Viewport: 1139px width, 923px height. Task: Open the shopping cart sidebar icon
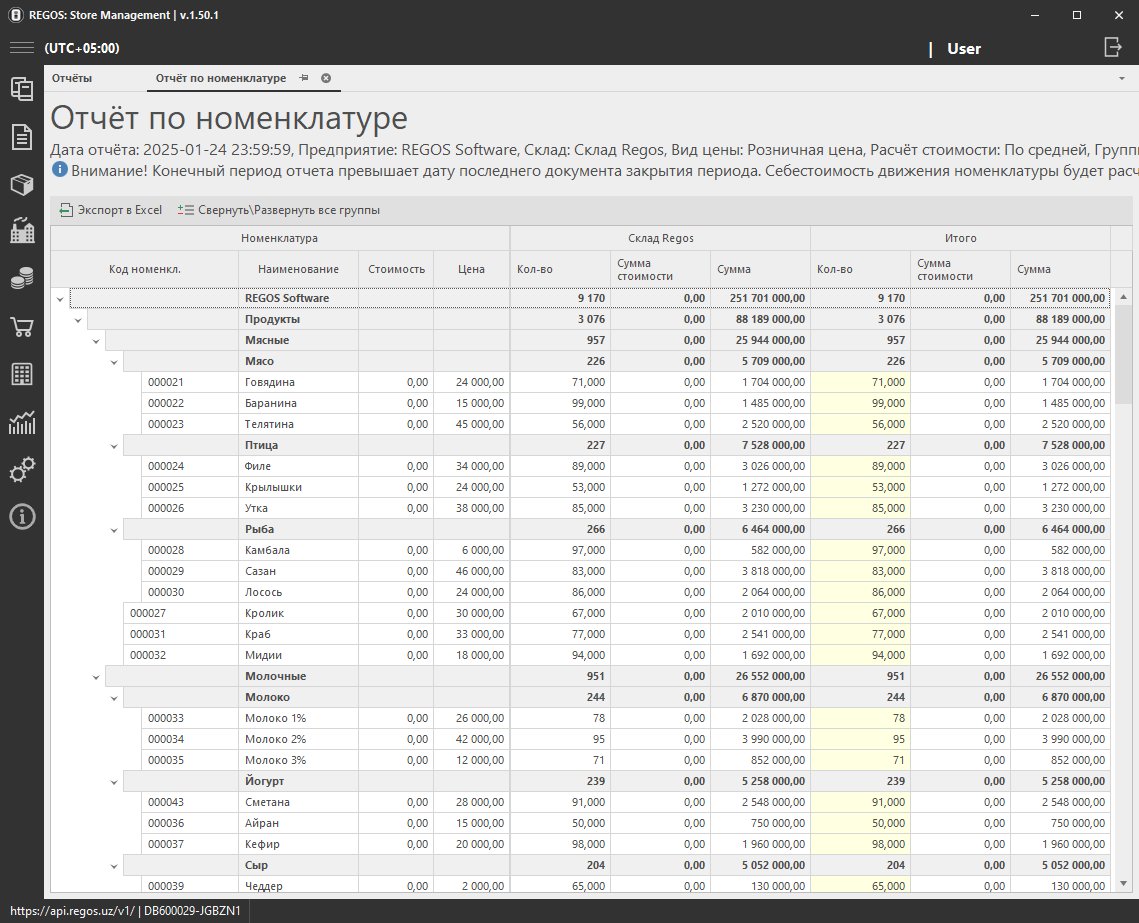pos(21,327)
